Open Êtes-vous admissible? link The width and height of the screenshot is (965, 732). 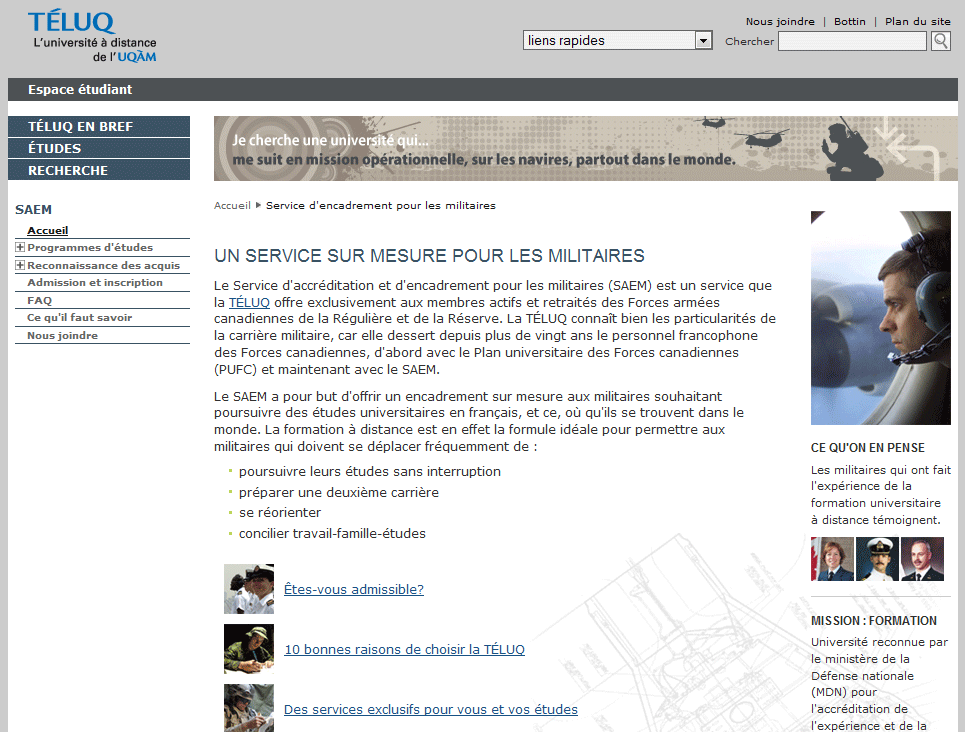coord(354,589)
